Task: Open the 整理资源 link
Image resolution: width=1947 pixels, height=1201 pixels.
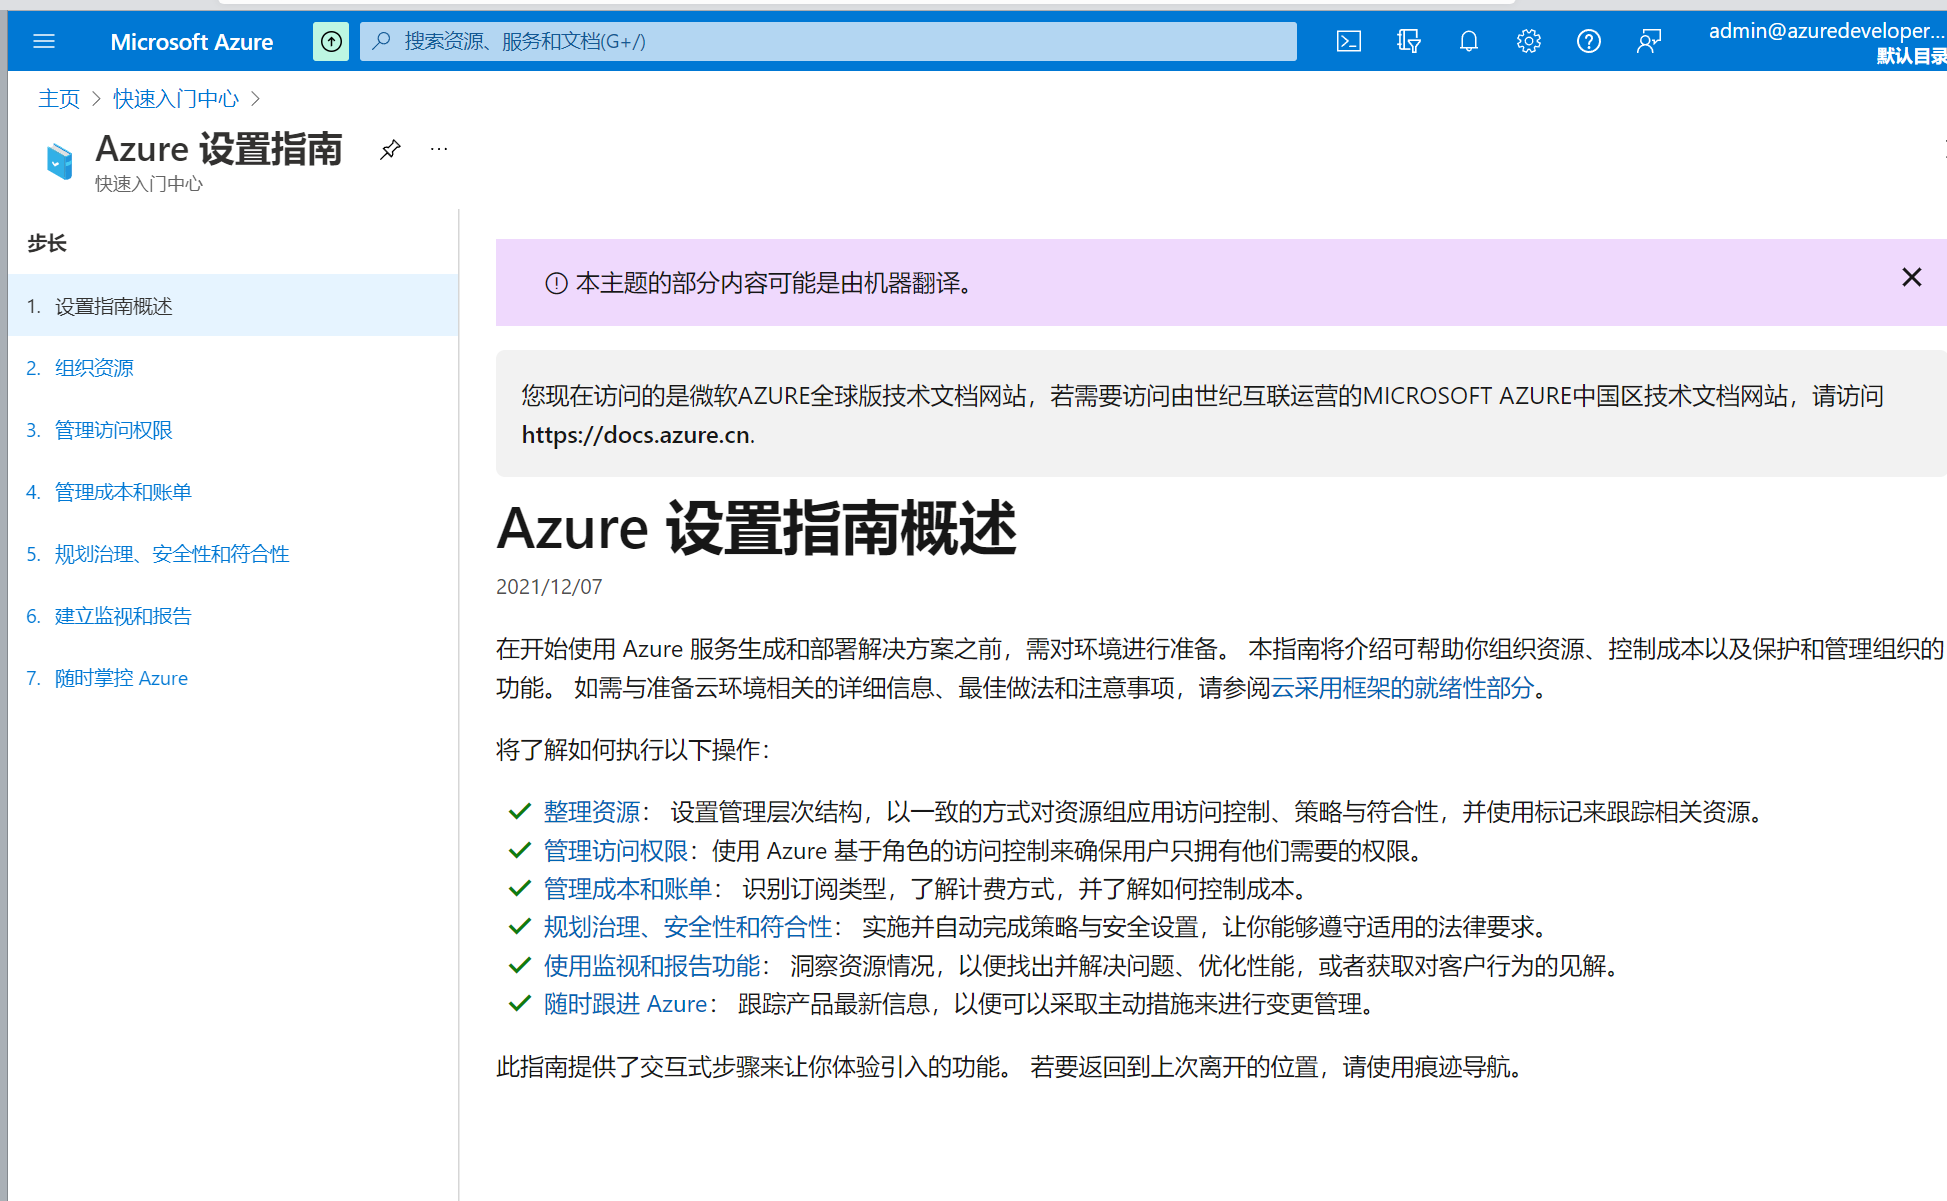Action: [x=592, y=812]
